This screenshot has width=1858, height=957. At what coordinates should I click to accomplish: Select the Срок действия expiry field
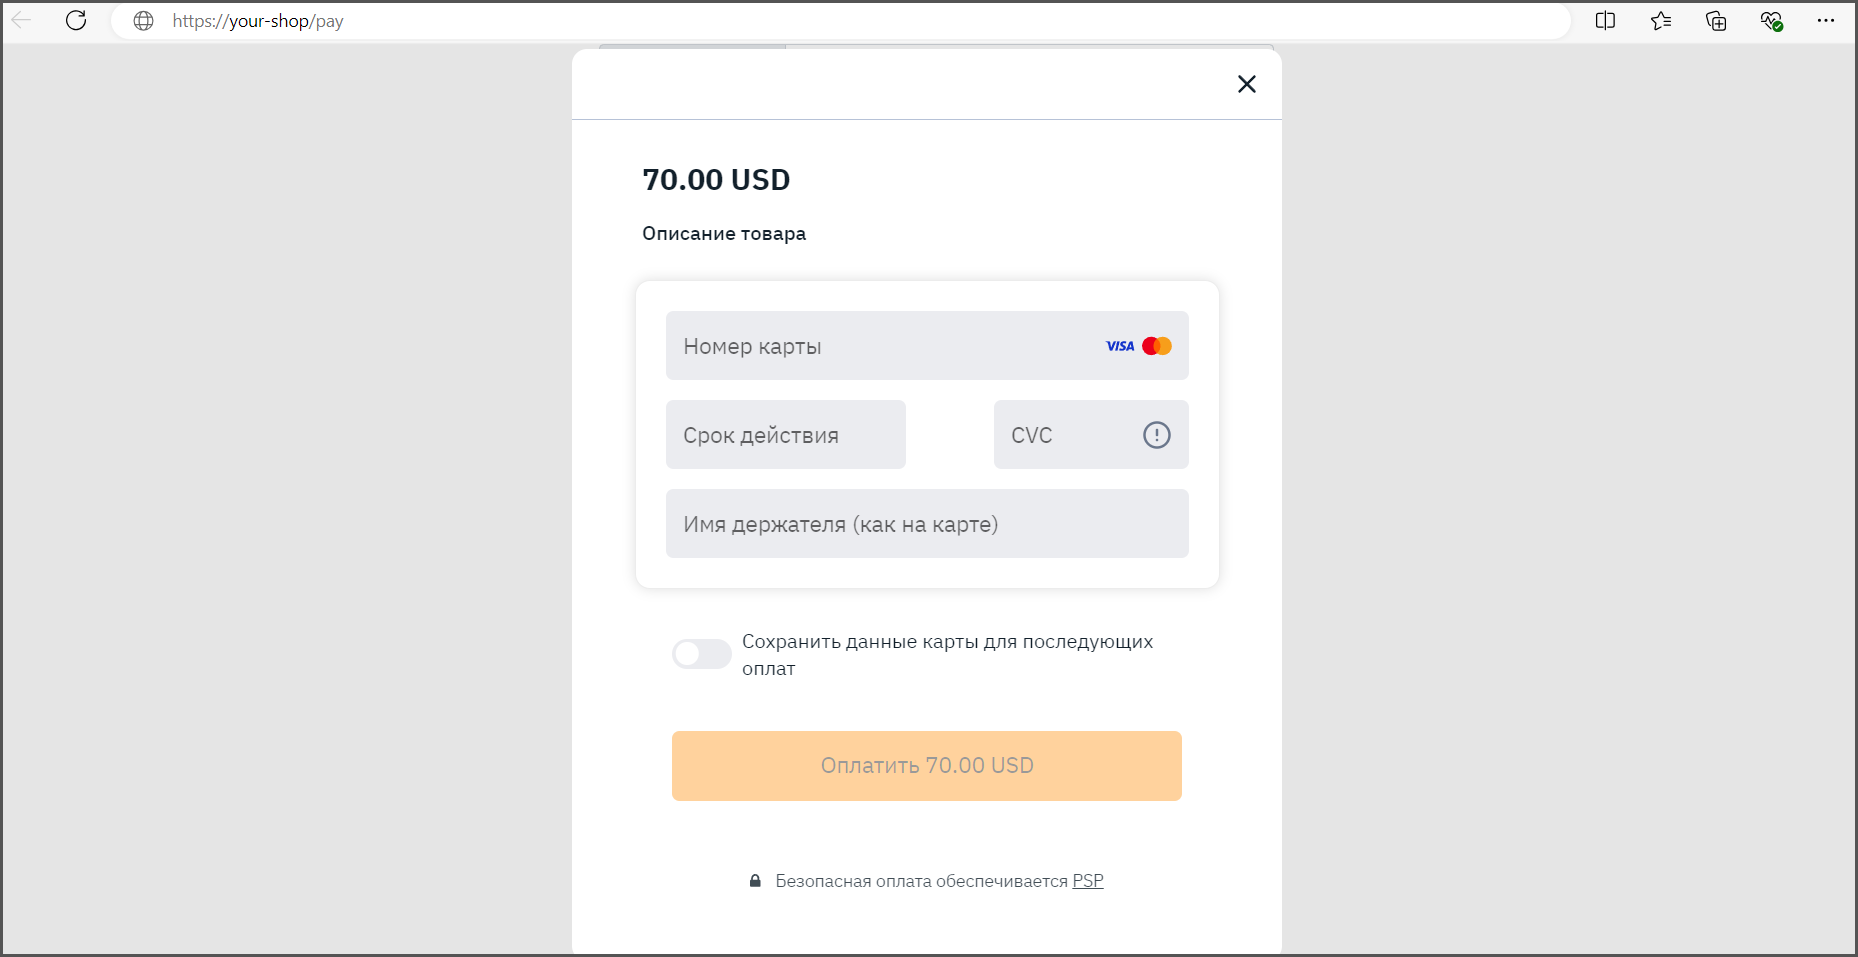(x=785, y=435)
